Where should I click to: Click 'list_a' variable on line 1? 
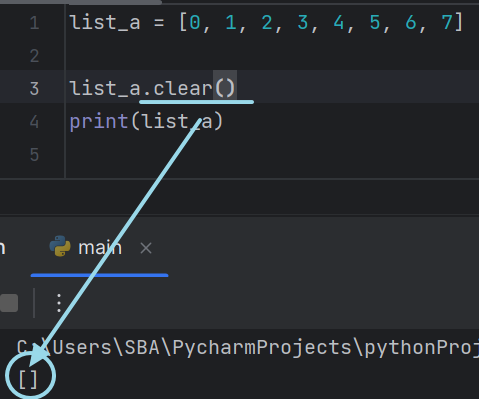(105, 23)
